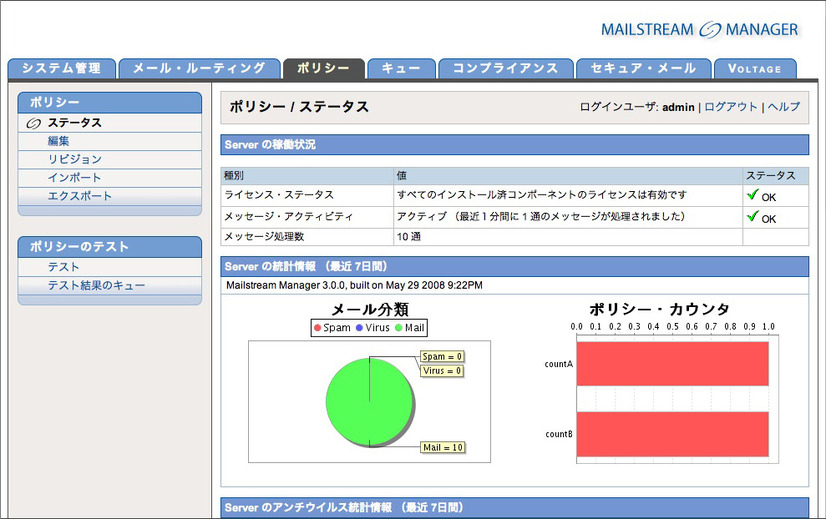The width and height of the screenshot is (826, 519).
Task: Select the ポリシー tab
Action: pyautogui.click(x=323, y=68)
